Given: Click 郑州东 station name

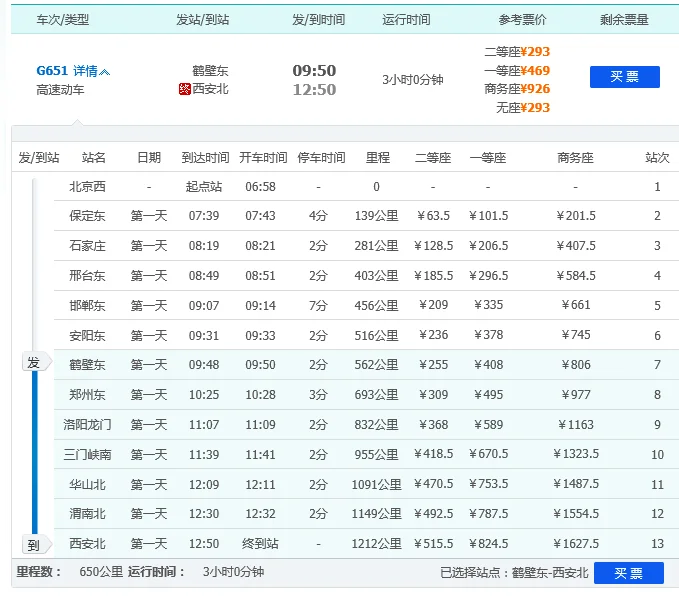Looking at the screenshot, I should click(87, 395).
